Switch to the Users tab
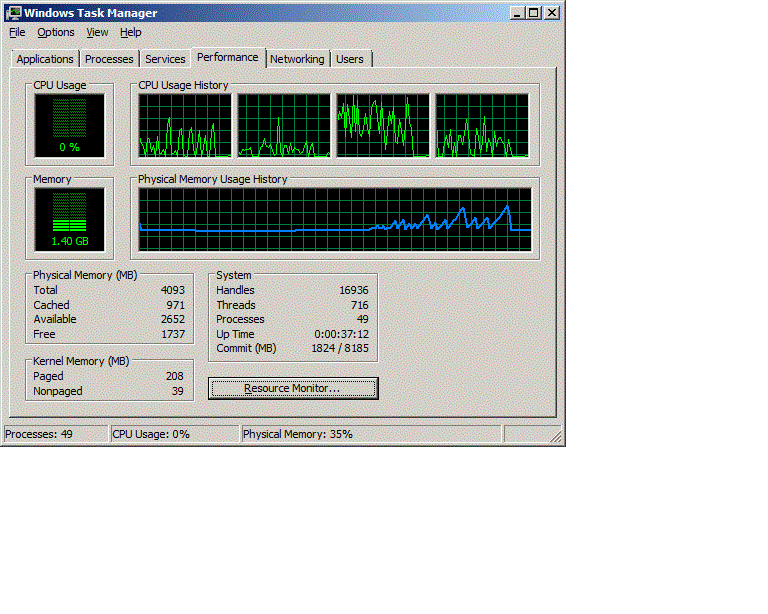Viewport: 768px width, 614px height. pos(350,59)
